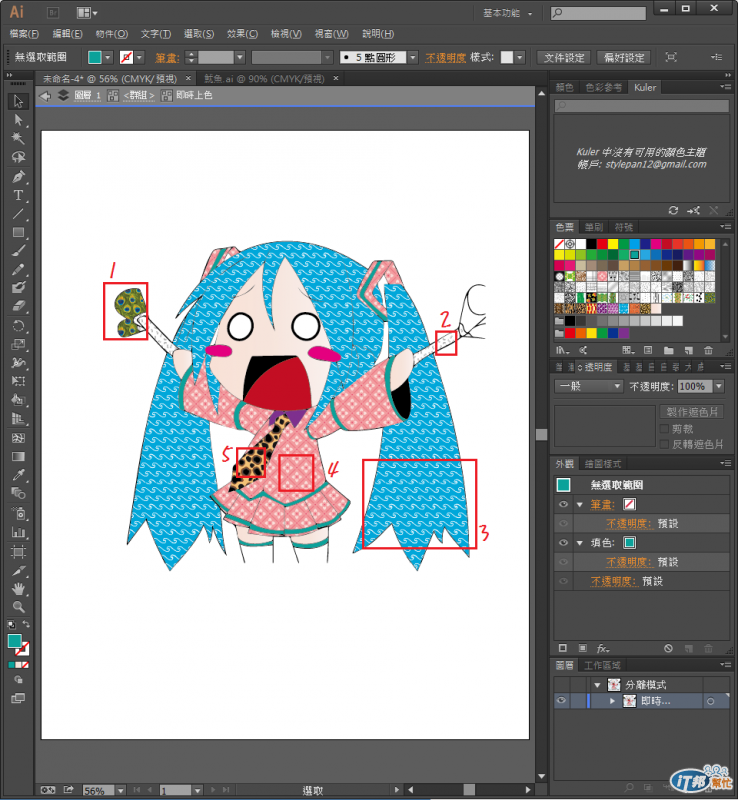Screen dimensions: 738x800
Task: Select the Paintbrush tool
Action: click(x=18, y=251)
